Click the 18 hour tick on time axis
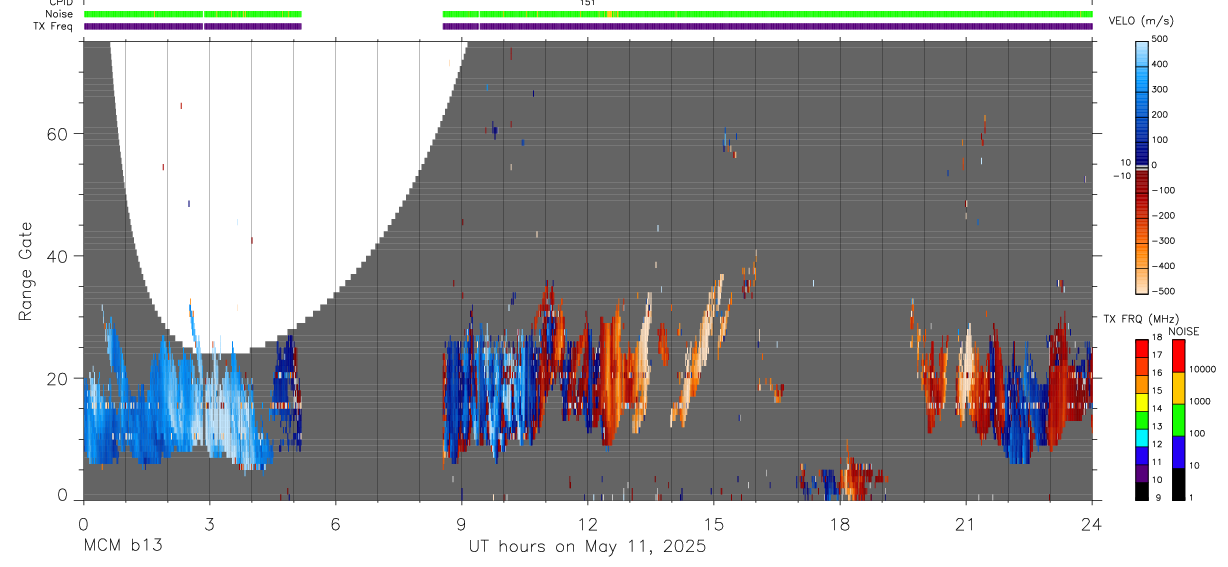 840,524
